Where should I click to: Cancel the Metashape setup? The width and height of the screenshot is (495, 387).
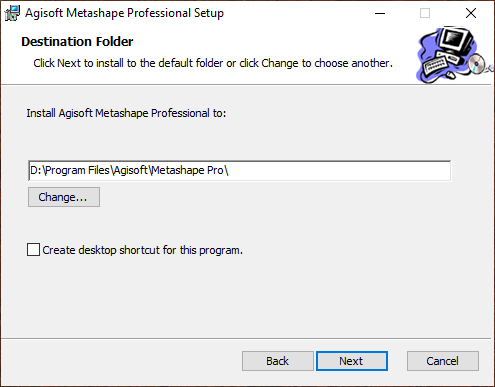tap(443, 361)
